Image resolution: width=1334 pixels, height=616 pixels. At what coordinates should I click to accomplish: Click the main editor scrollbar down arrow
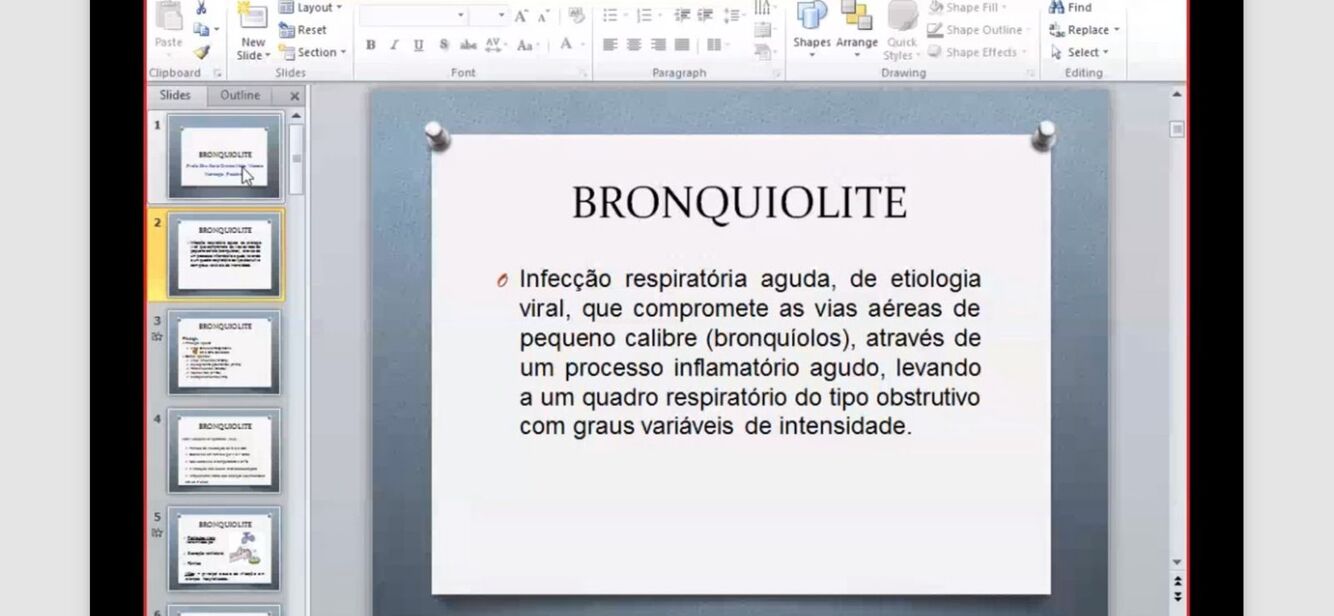[x=1177, y=562]
